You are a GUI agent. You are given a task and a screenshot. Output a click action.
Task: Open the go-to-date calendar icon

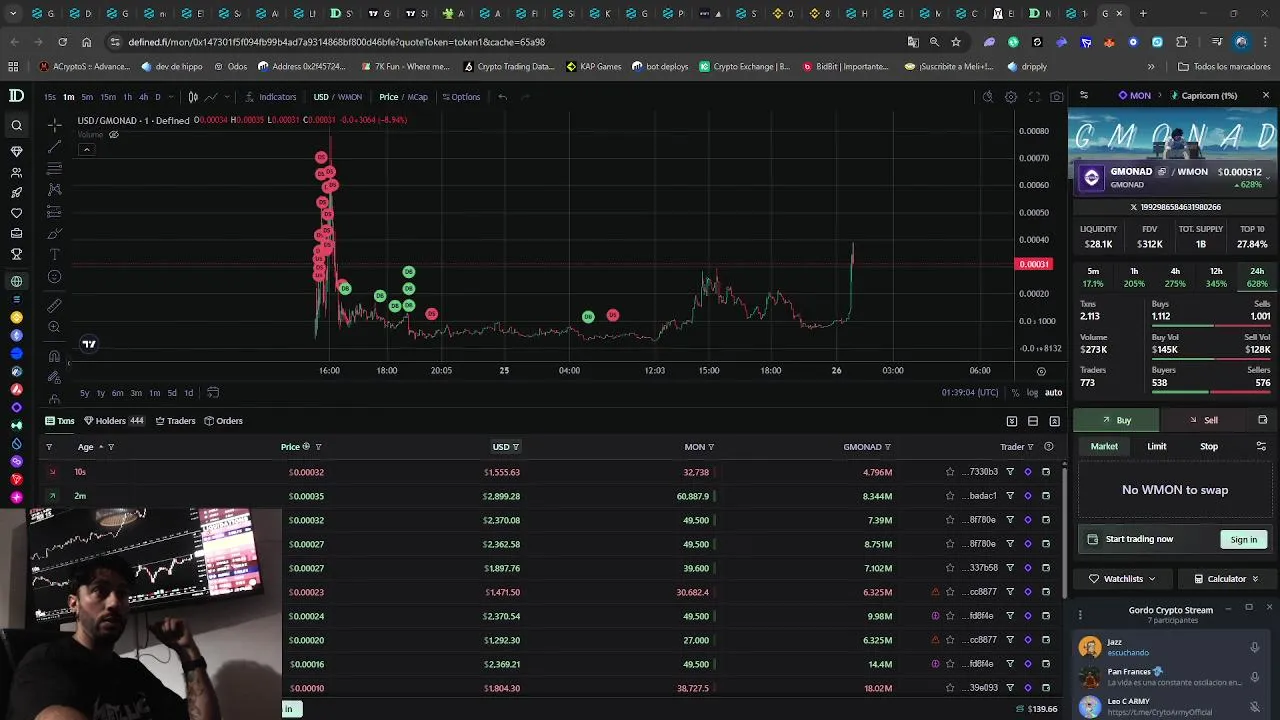coord(213,393)
